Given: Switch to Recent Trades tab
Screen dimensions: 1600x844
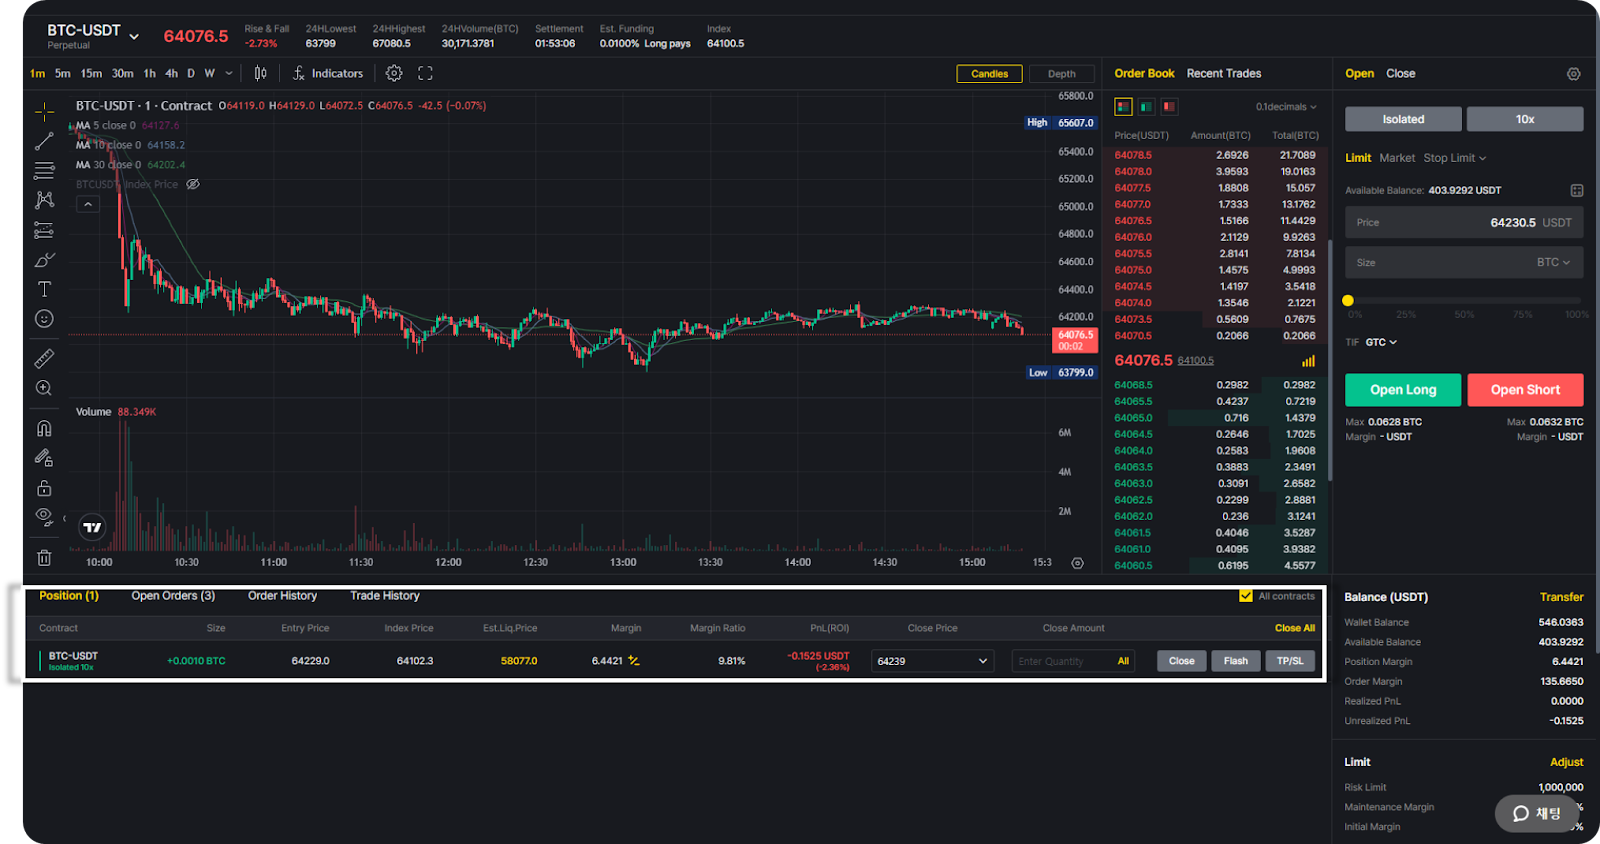Looking at the screenshot, I should (x=1223, y=73).
